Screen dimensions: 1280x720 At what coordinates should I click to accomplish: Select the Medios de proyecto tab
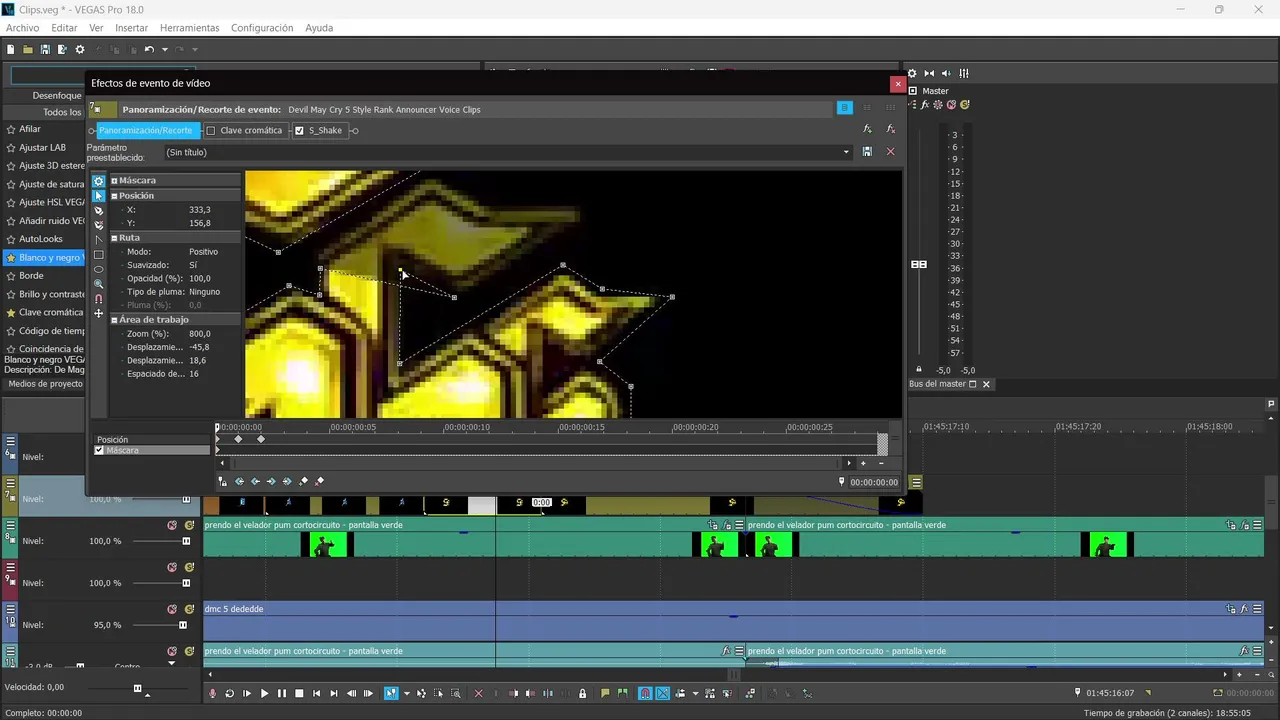click(45, 384)
